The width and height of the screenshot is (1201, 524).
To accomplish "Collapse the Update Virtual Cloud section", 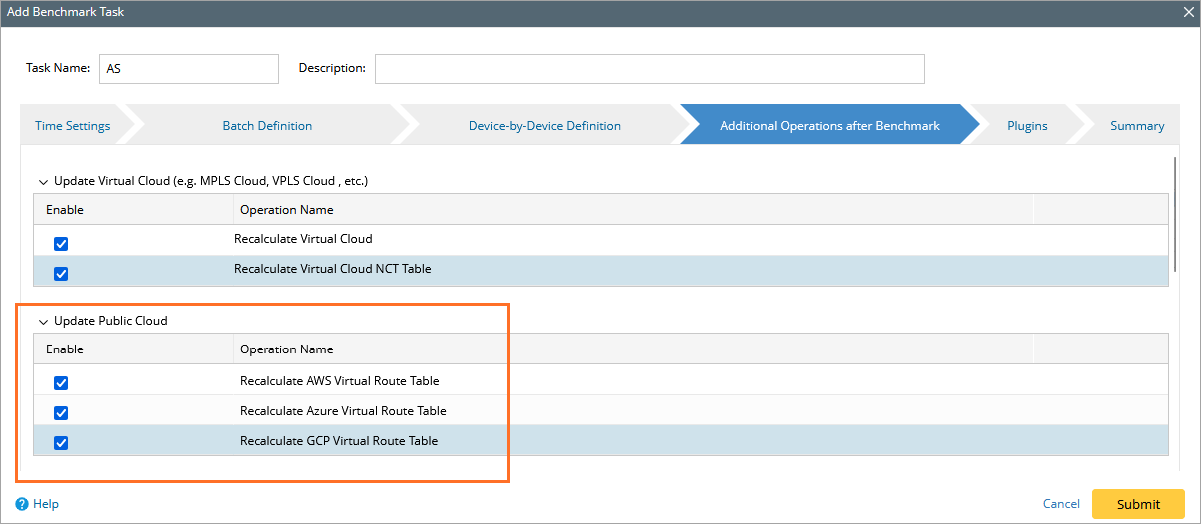I will (x=43, y=182).
